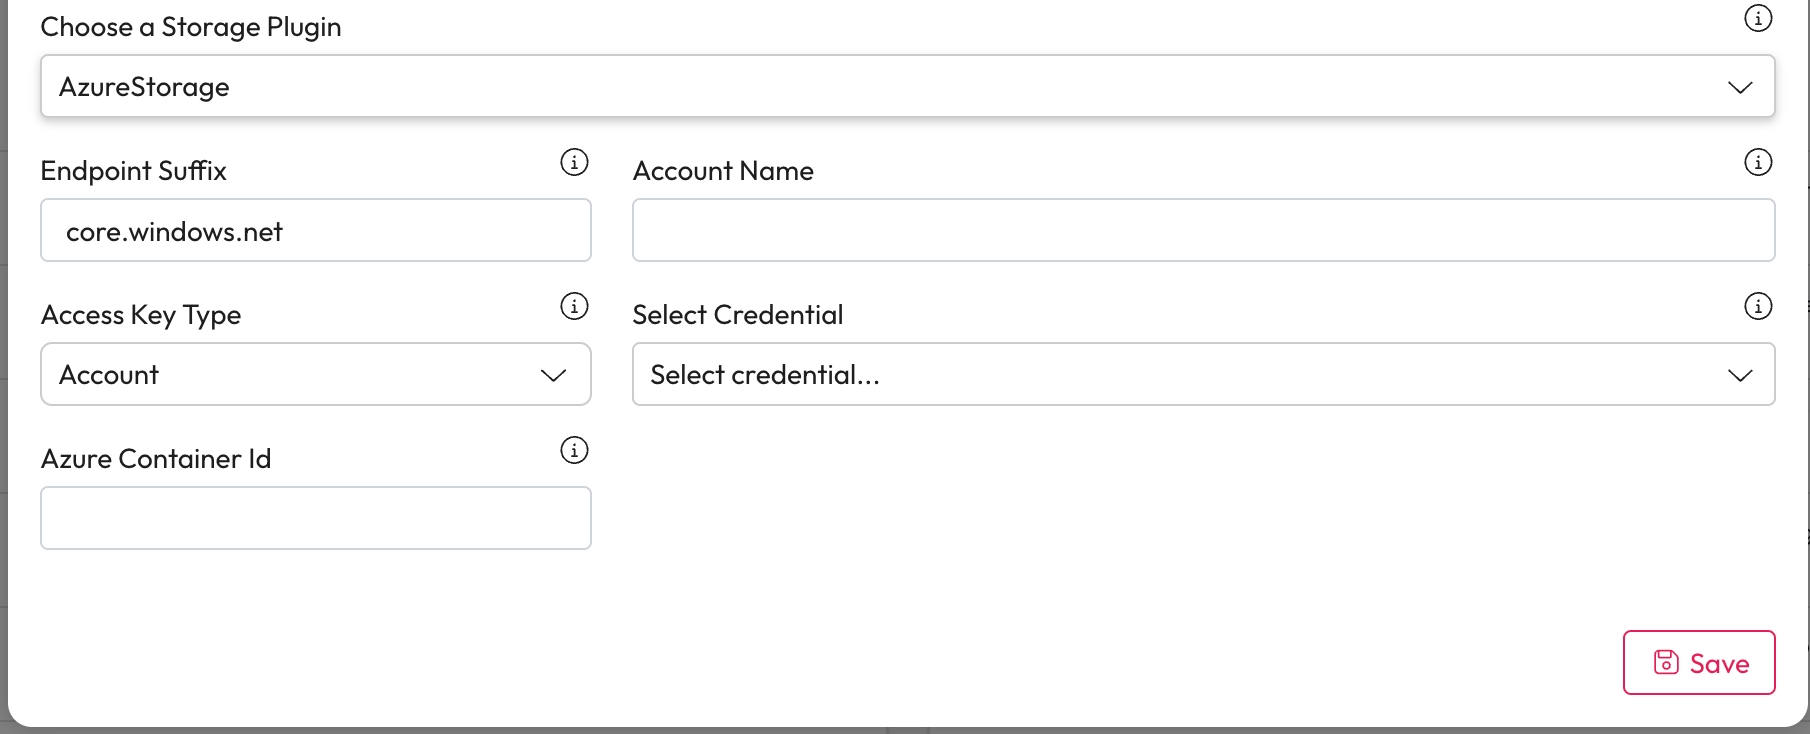
Task: Click the chevron arrow in Select credential box
Action: point(1740,375)
